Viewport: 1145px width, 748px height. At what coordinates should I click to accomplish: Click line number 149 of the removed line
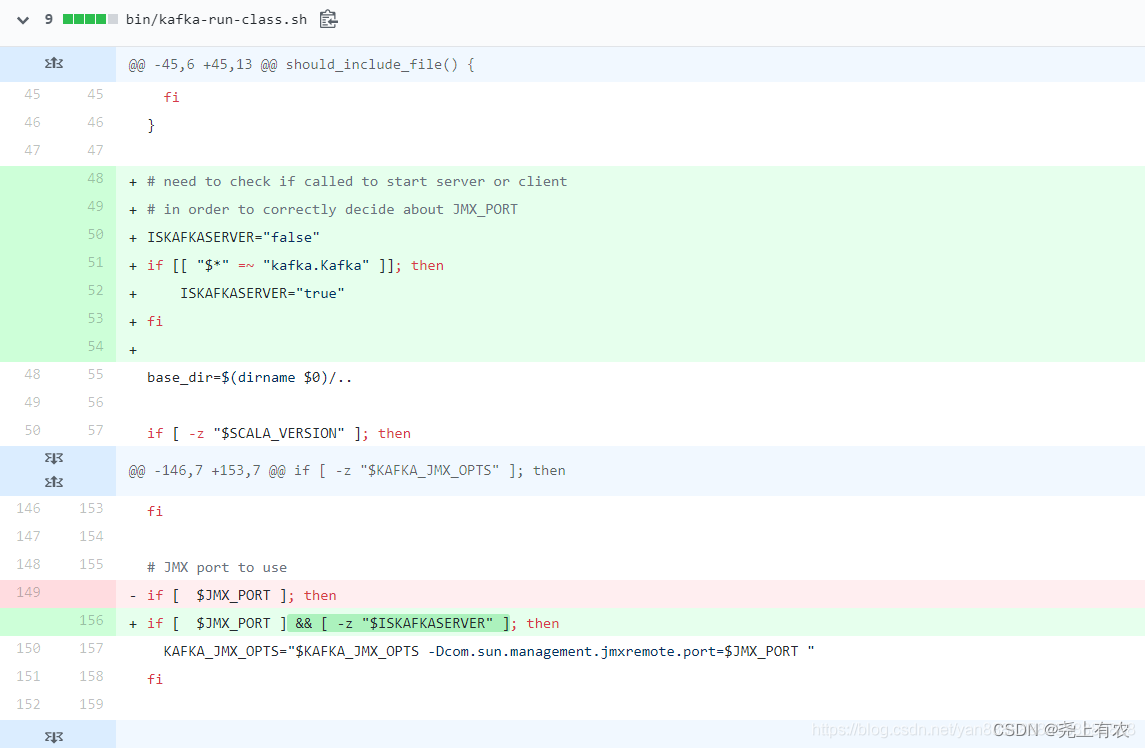coord(31,592)
